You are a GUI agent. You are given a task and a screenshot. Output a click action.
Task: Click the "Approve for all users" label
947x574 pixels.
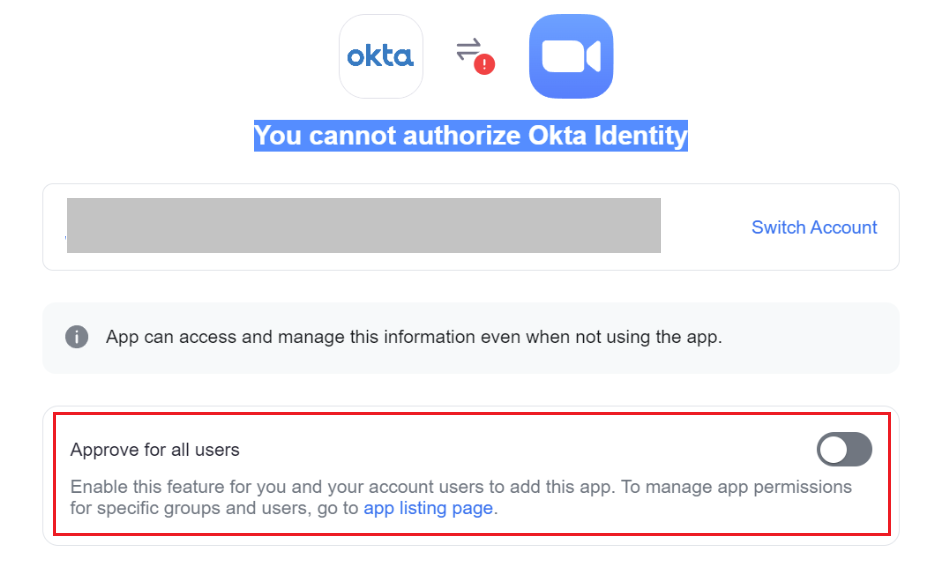point(155,450)
